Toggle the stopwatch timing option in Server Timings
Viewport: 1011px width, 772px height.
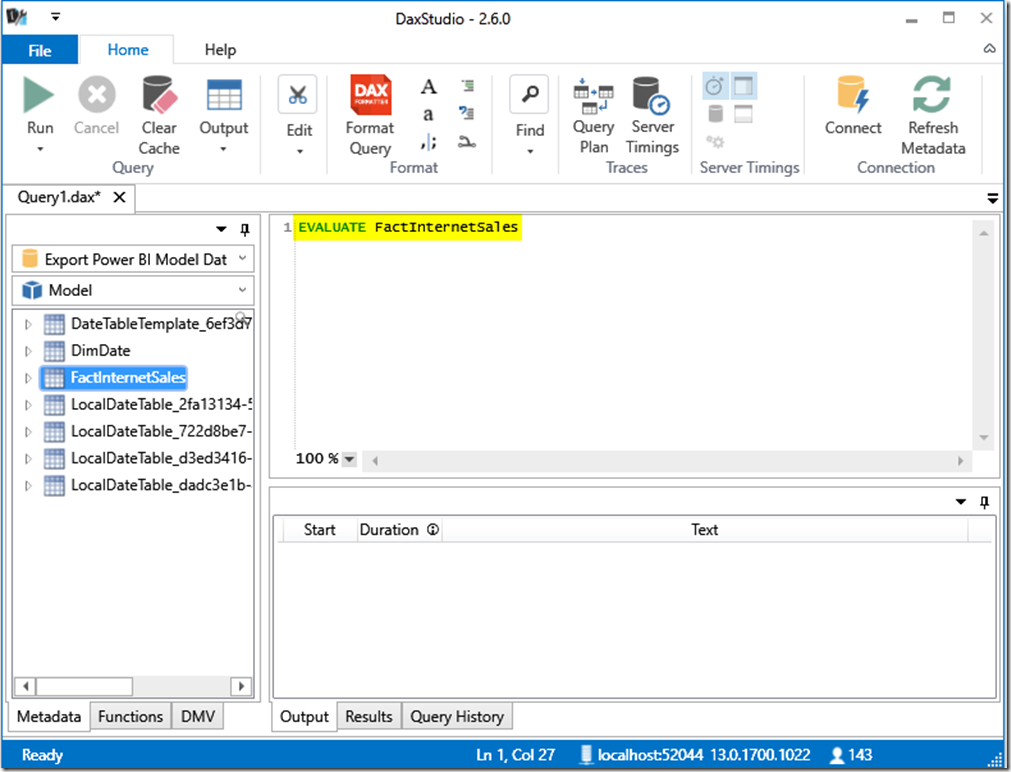(x=714, y=86)
